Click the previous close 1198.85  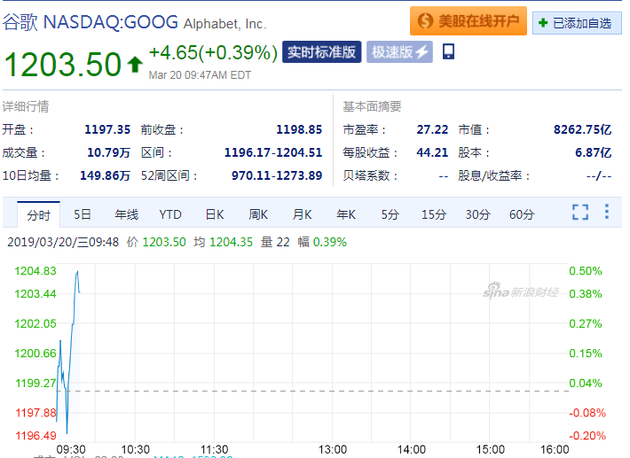click(299, 129)
